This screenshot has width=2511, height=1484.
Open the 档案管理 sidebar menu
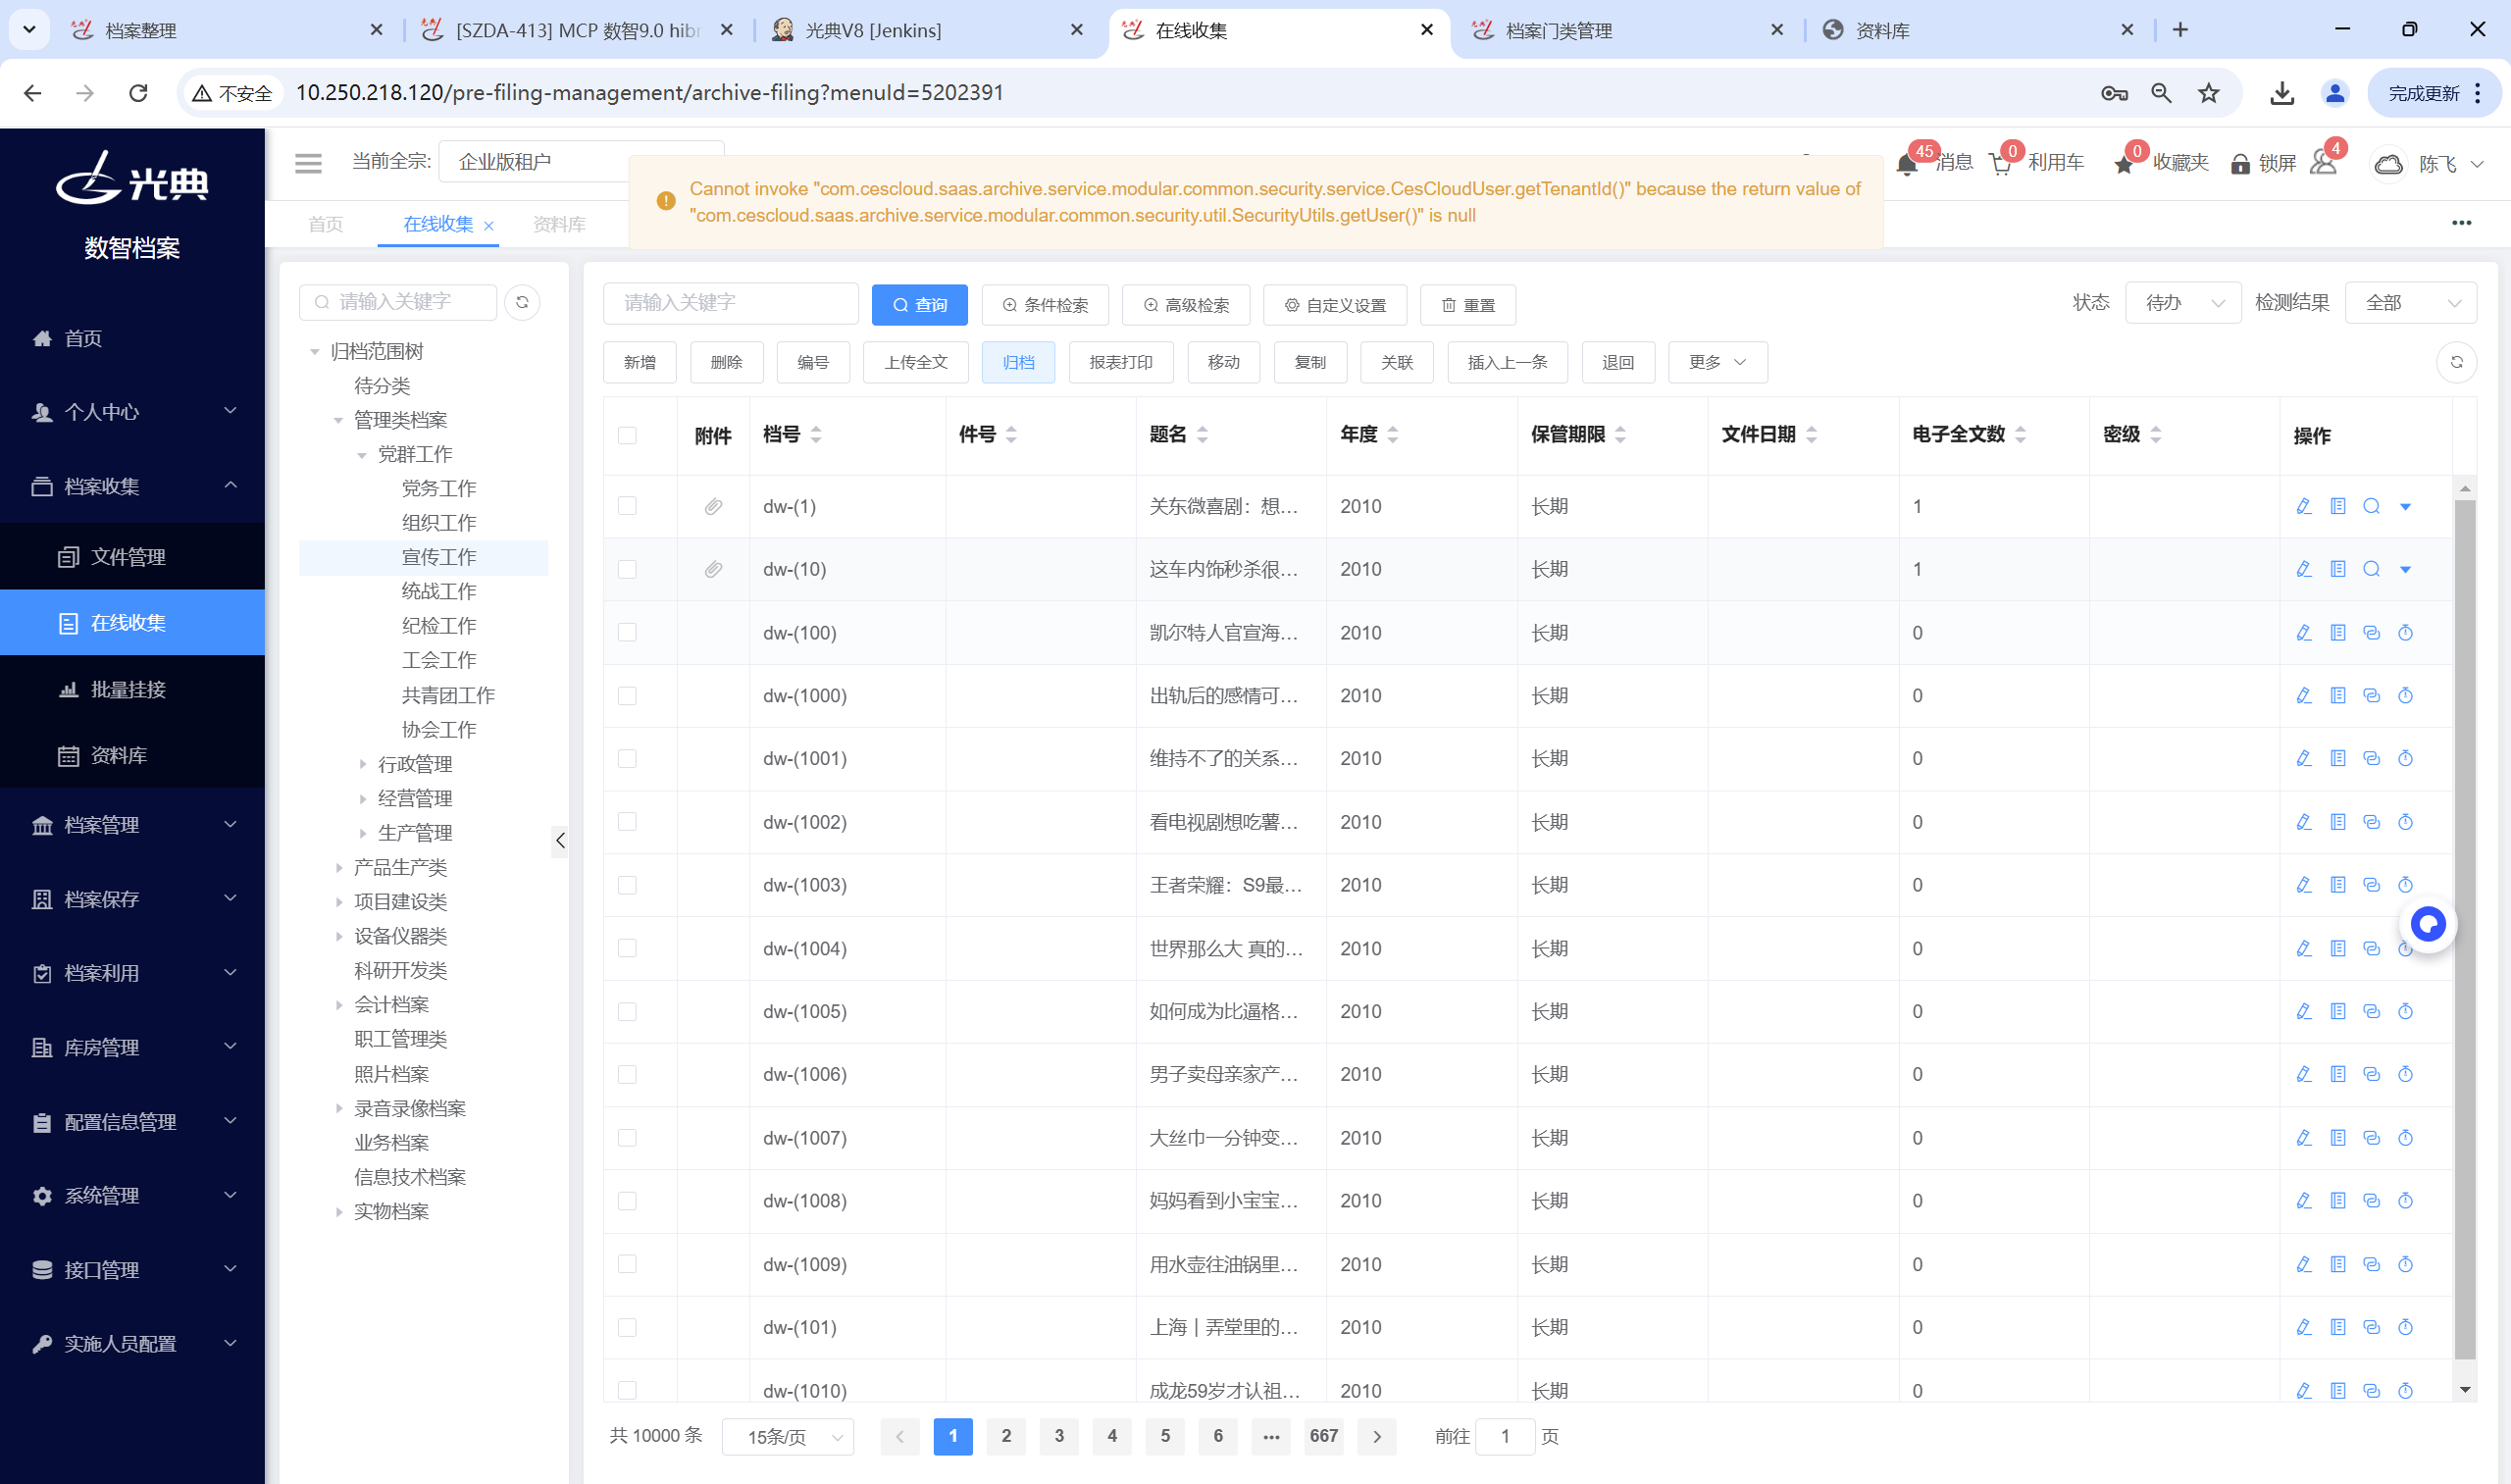[x=132, y=825]
